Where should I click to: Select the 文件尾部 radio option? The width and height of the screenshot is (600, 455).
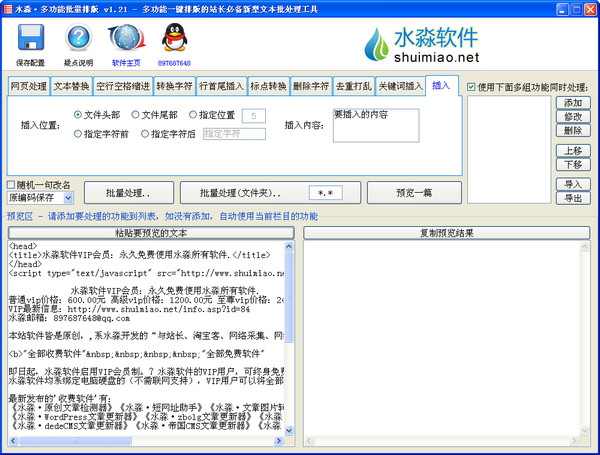137,115
